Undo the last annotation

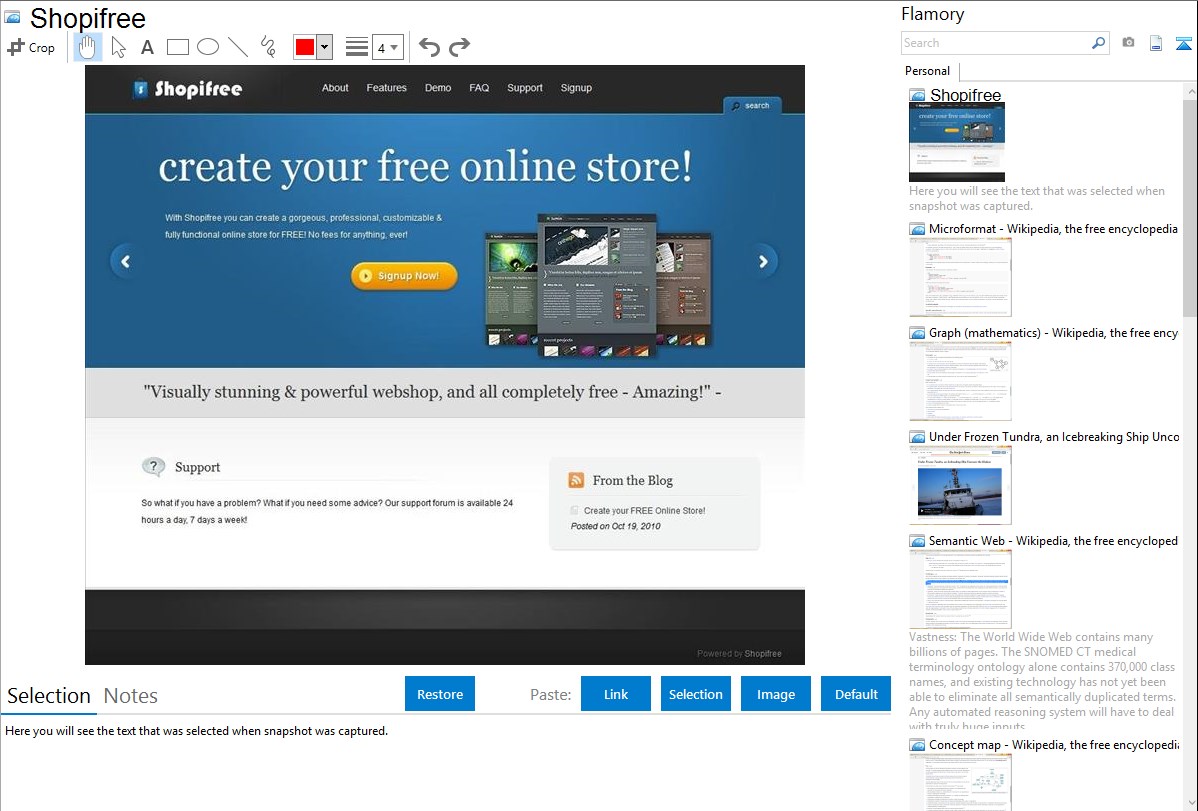click(x=429, y=47)
